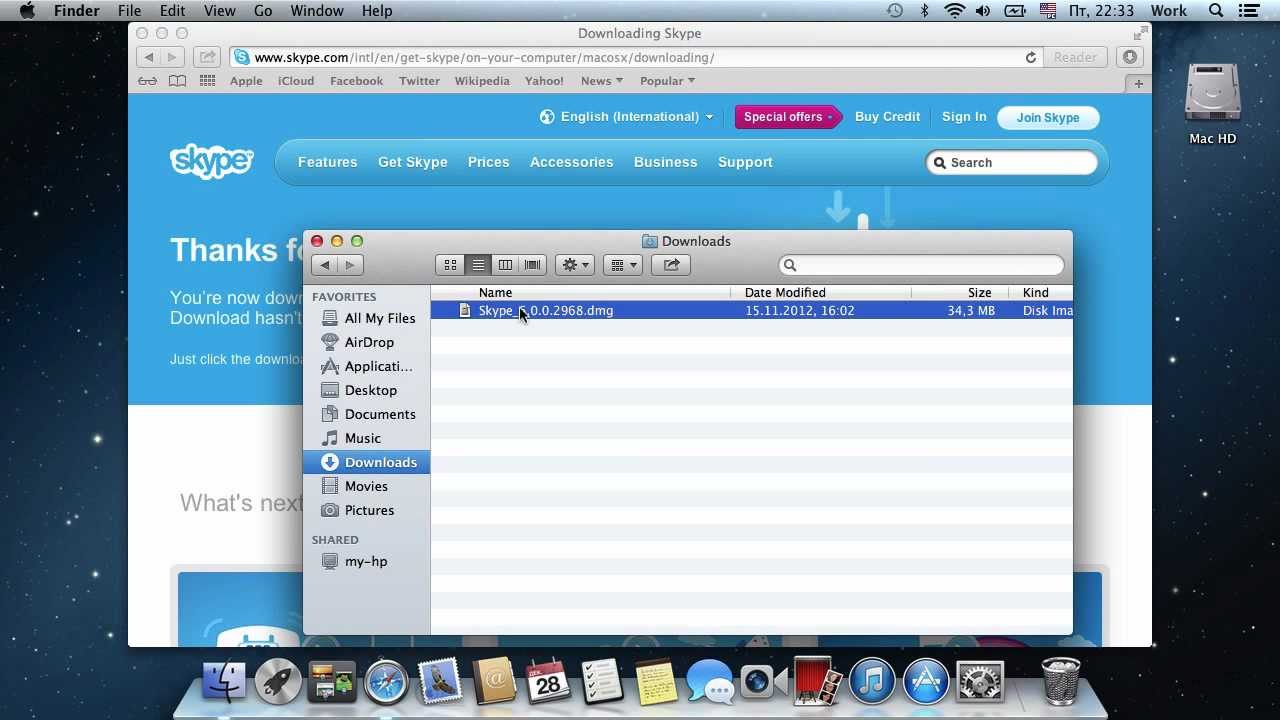Viewport: 1280px width, 720px height.
Task: Open Safari Top Sites grid icon
Action: coord(207,81)
